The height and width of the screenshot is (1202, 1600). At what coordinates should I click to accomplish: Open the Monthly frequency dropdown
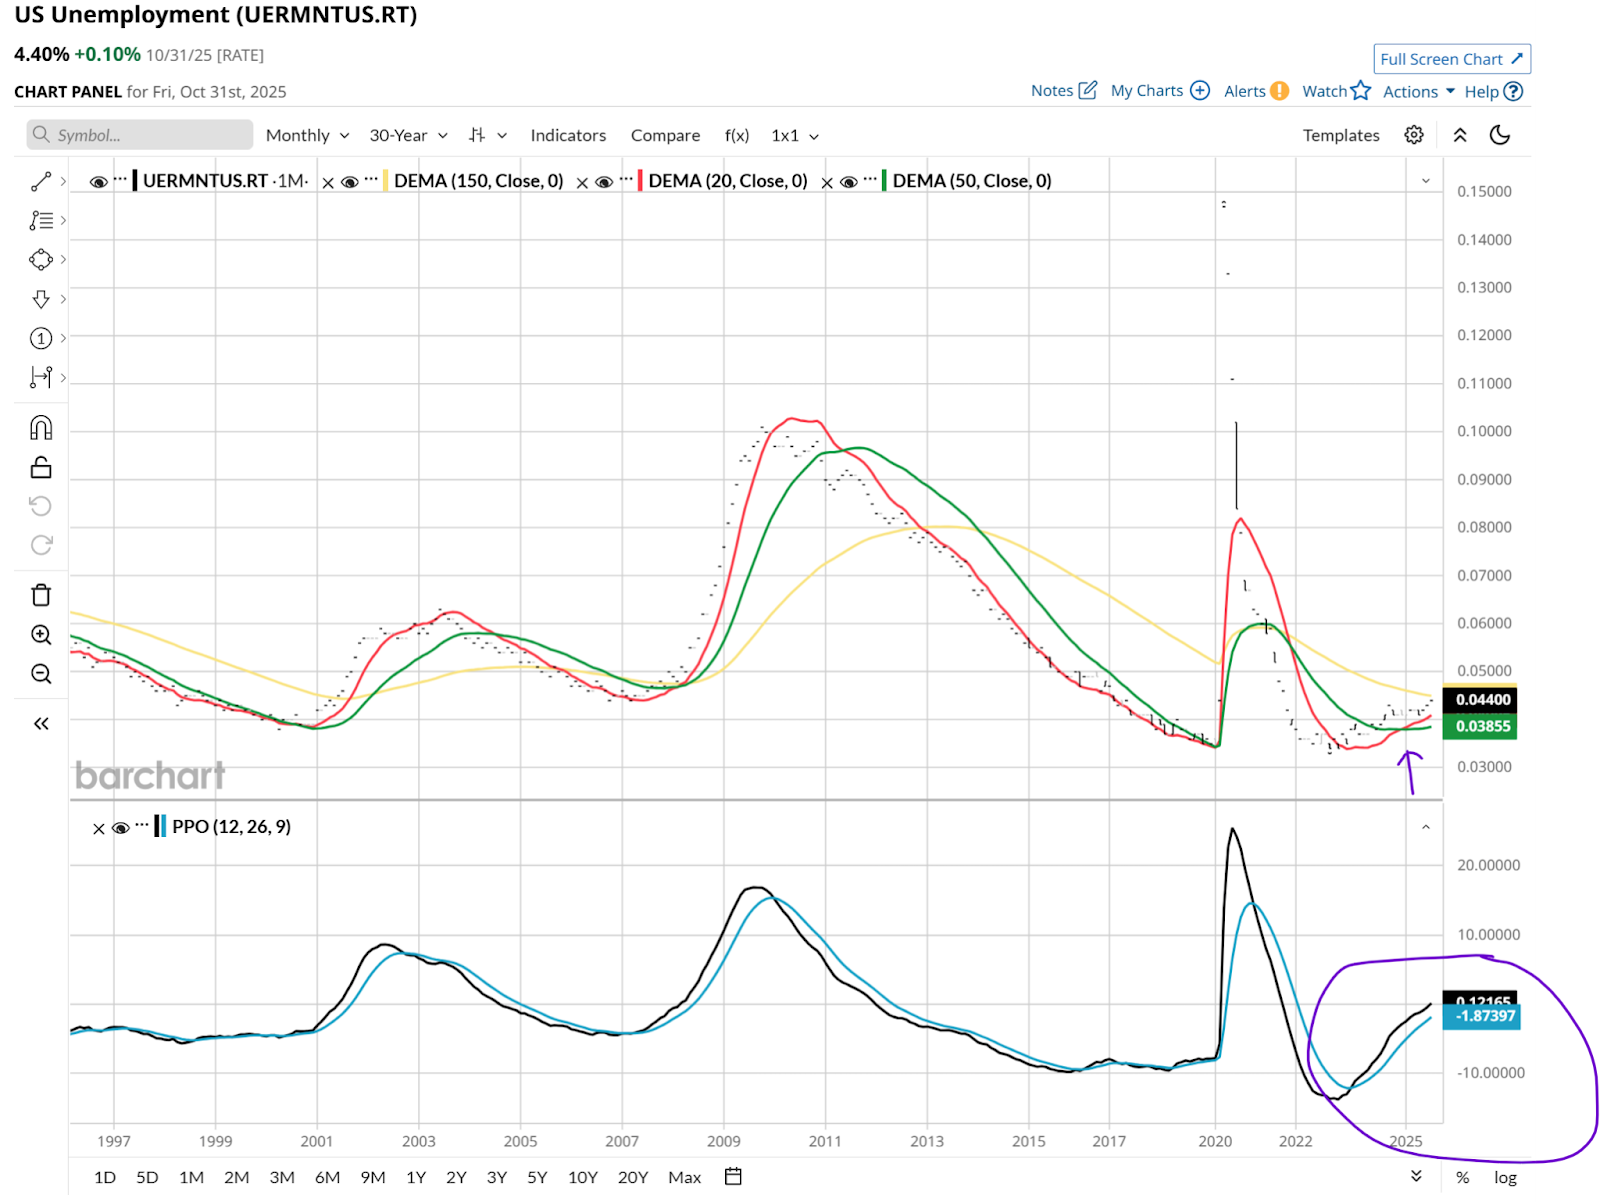307,135
